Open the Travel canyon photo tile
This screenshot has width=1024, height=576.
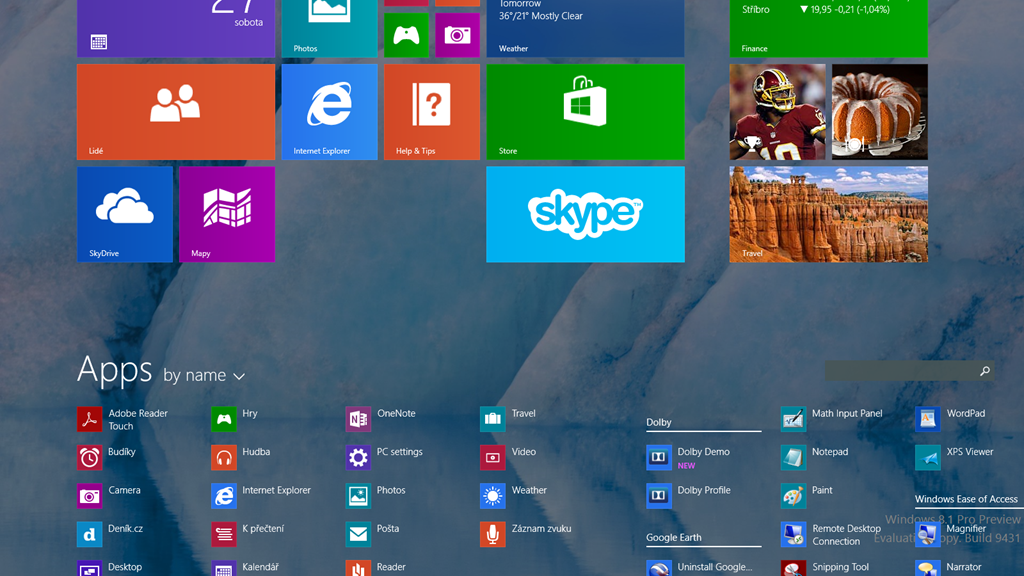pyautogui.click(x=828, y=214)
